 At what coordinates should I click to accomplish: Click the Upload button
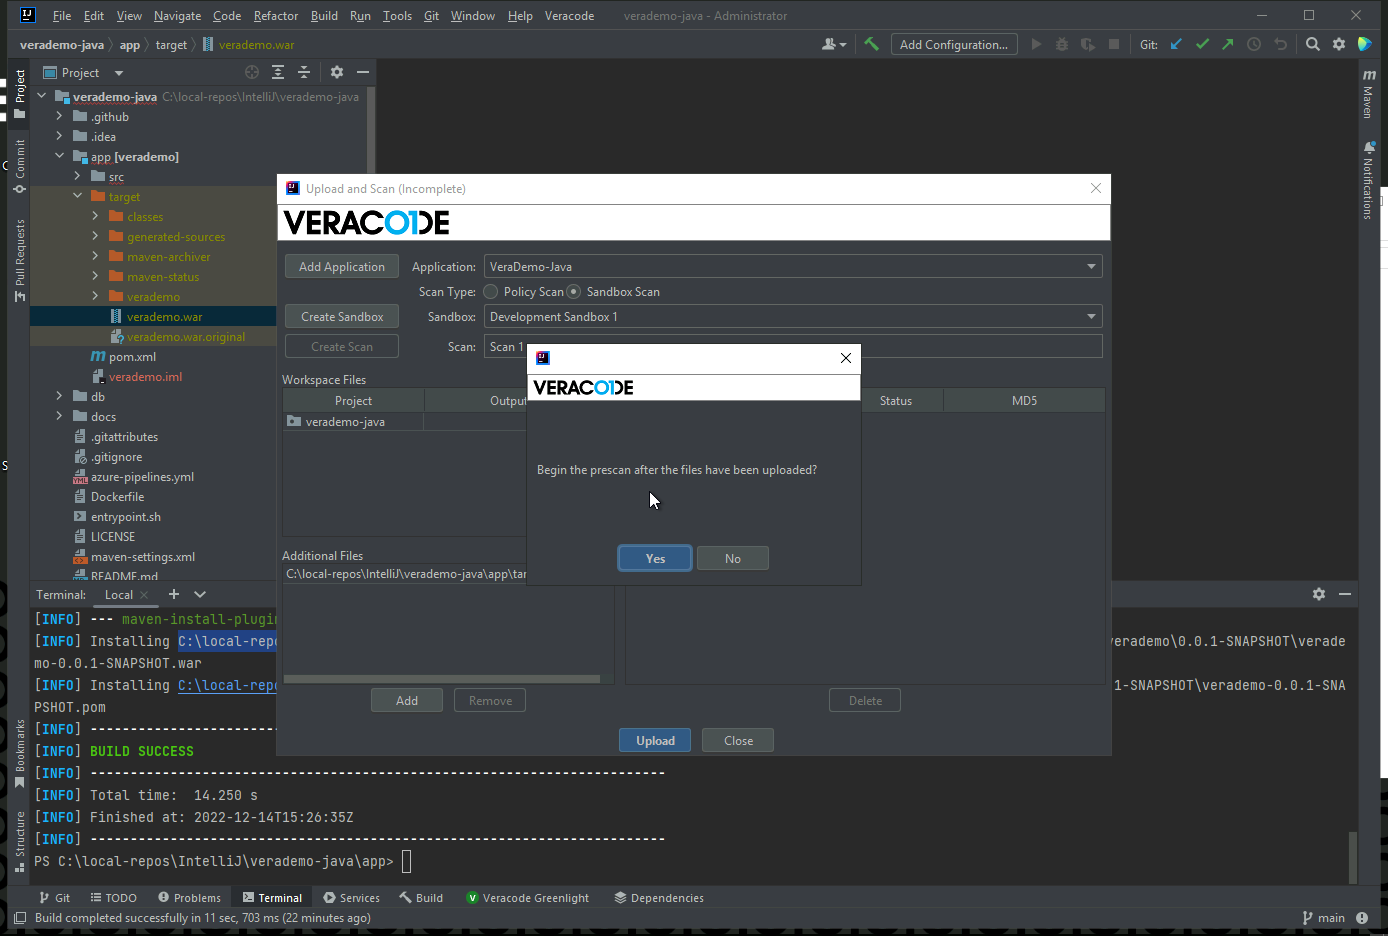[655, 740]
